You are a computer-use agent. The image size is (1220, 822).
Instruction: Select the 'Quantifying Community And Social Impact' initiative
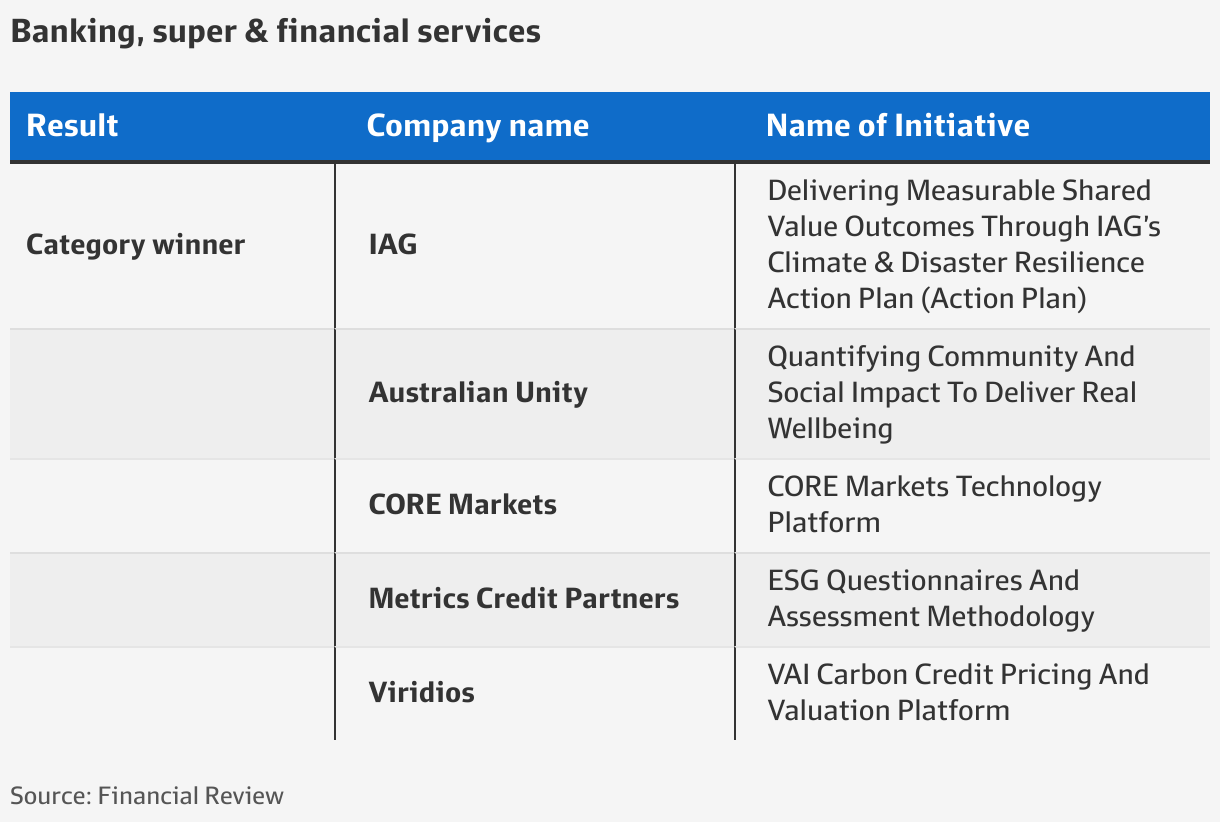[952, 392]
